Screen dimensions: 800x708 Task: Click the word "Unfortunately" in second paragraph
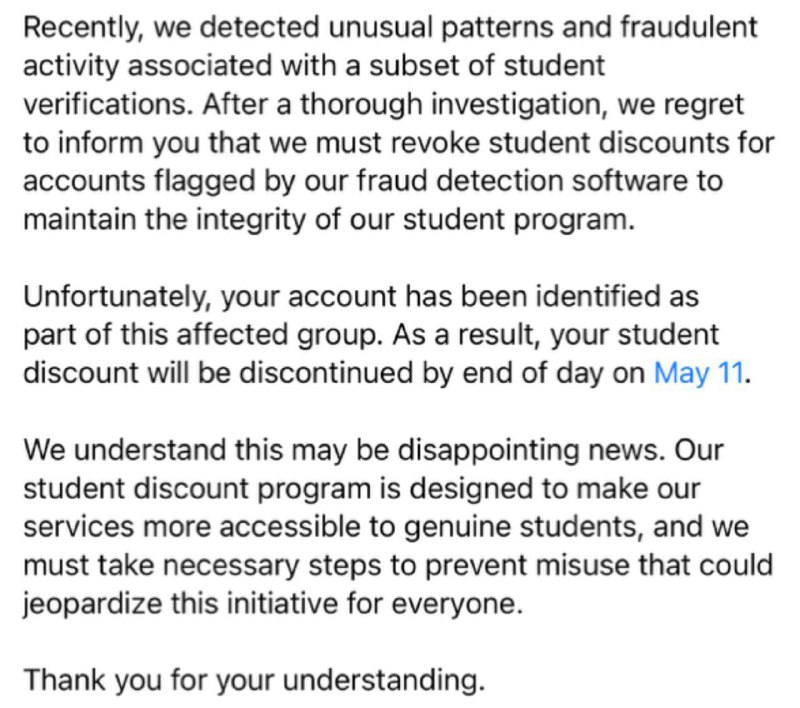tap(116, 297)
